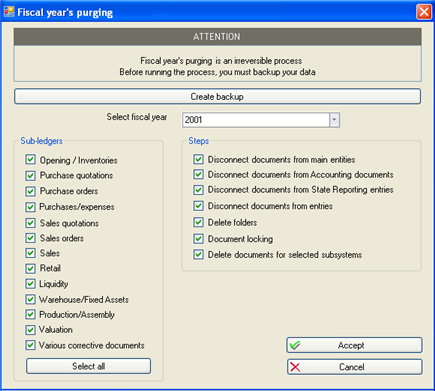Uncheck Purchases/expenses checkbox

[31, 207]
